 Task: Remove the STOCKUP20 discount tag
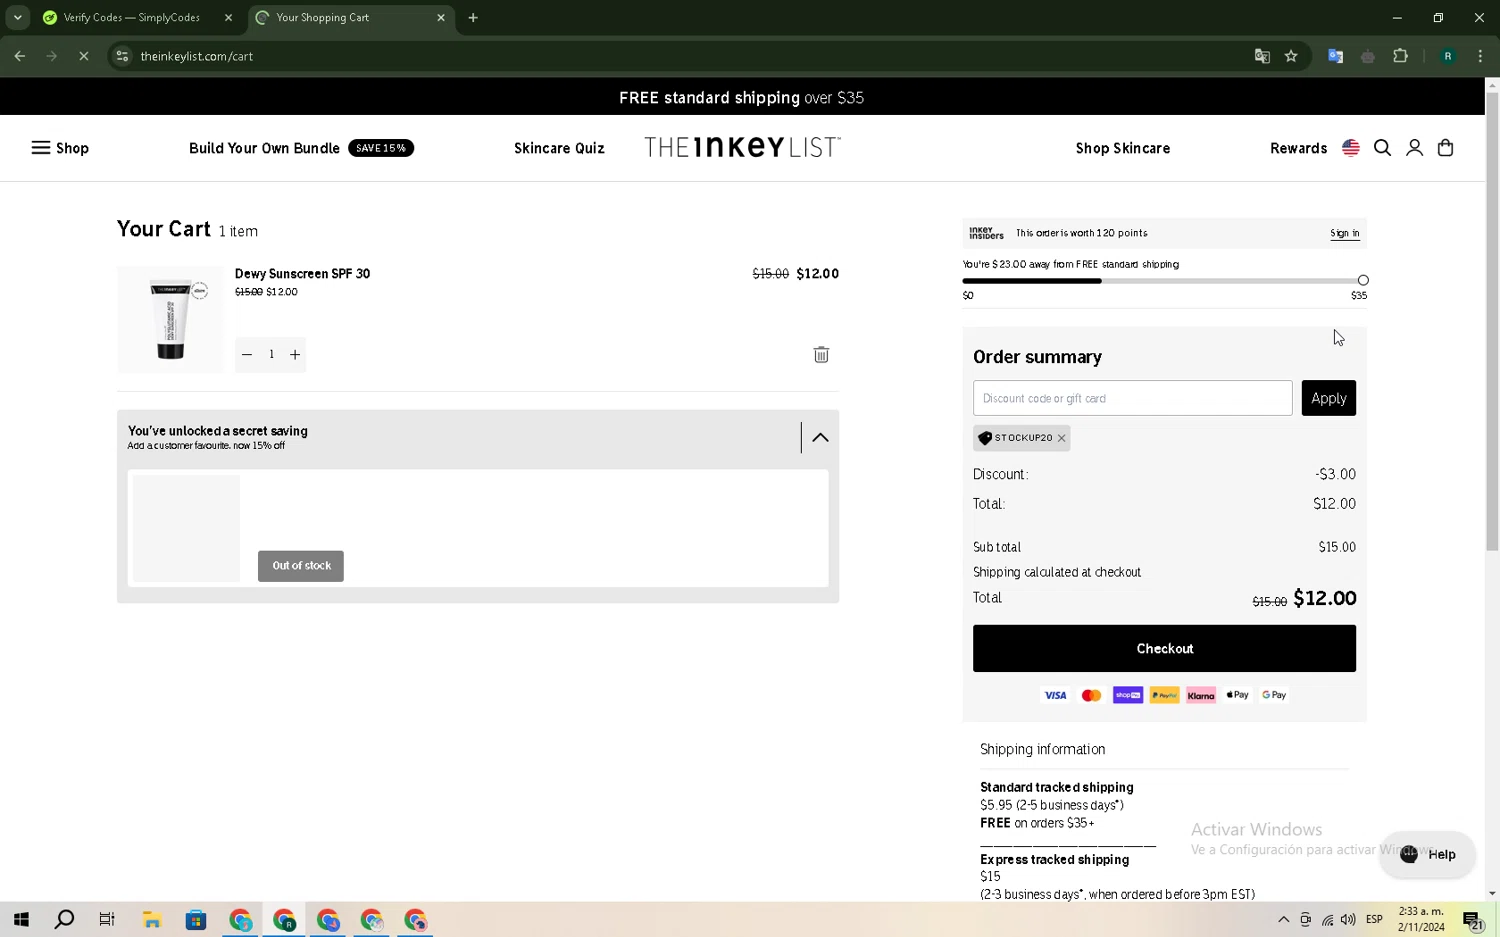(1062, 438)
